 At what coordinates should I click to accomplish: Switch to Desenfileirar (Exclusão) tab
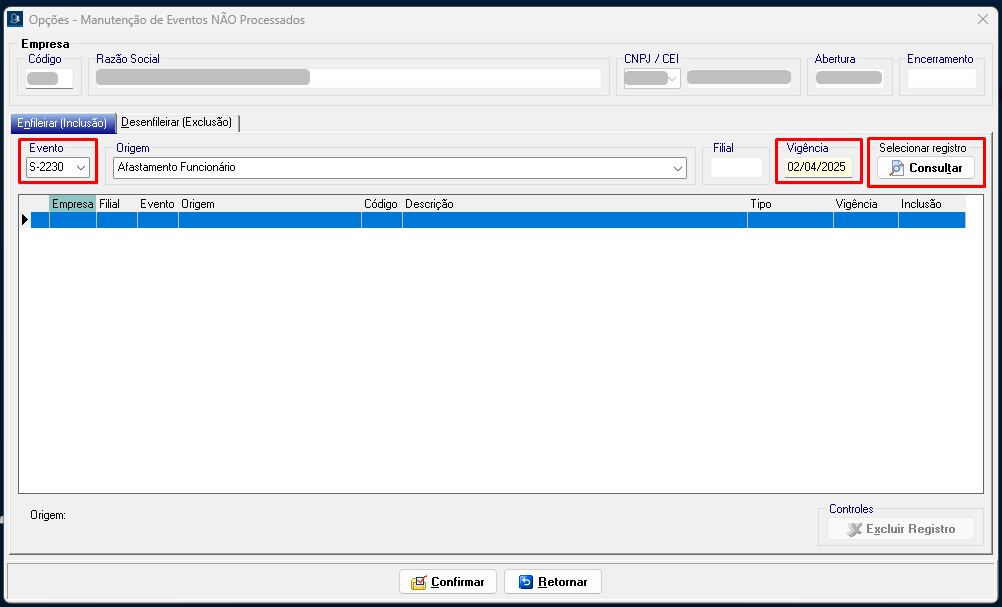pyautogui.click(x=177, y=123)
